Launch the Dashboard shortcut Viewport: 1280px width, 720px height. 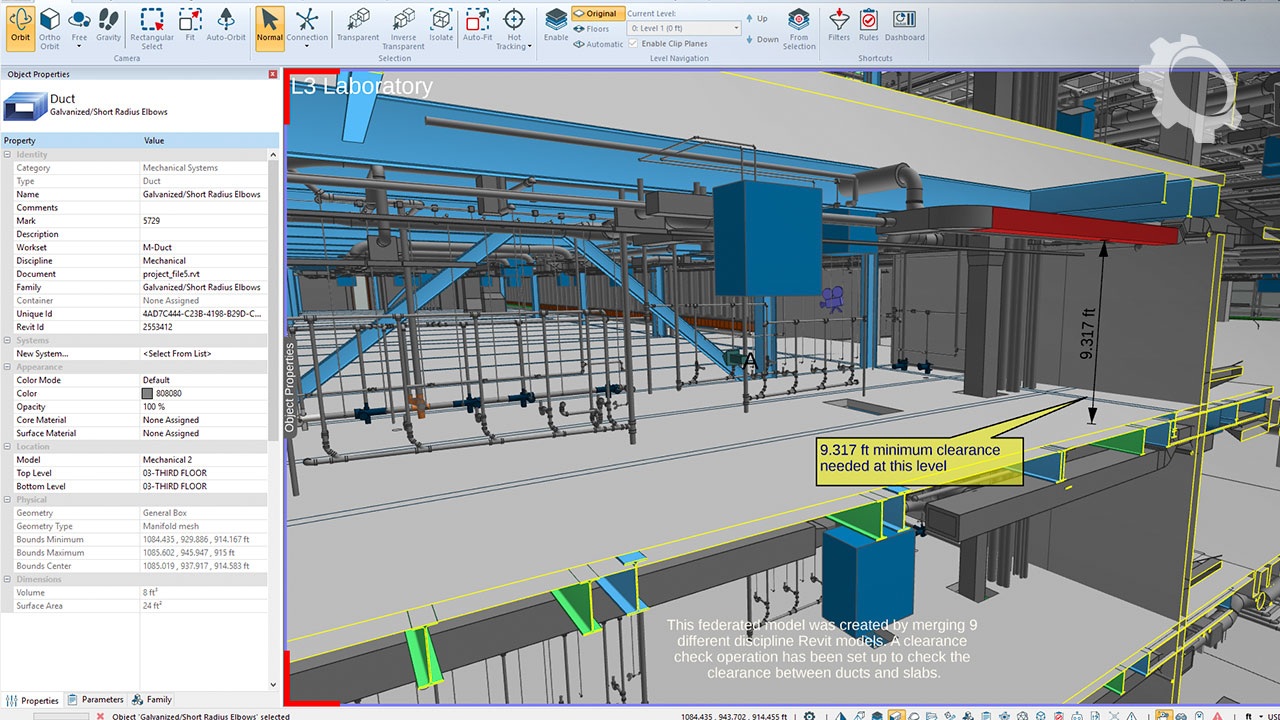[x=904, y=26]
